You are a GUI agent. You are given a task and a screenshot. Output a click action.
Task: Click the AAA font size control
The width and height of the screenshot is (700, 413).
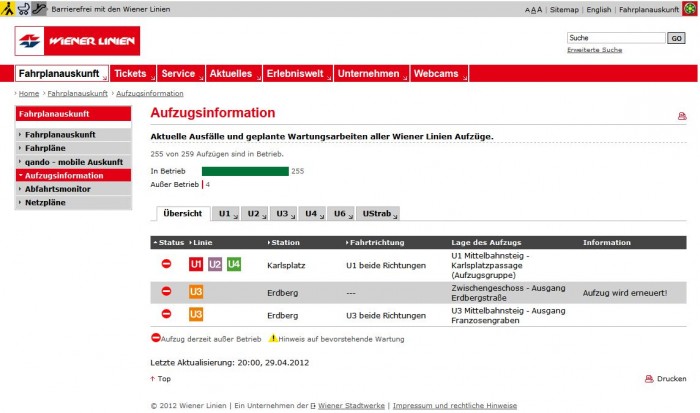coord(533,10)
